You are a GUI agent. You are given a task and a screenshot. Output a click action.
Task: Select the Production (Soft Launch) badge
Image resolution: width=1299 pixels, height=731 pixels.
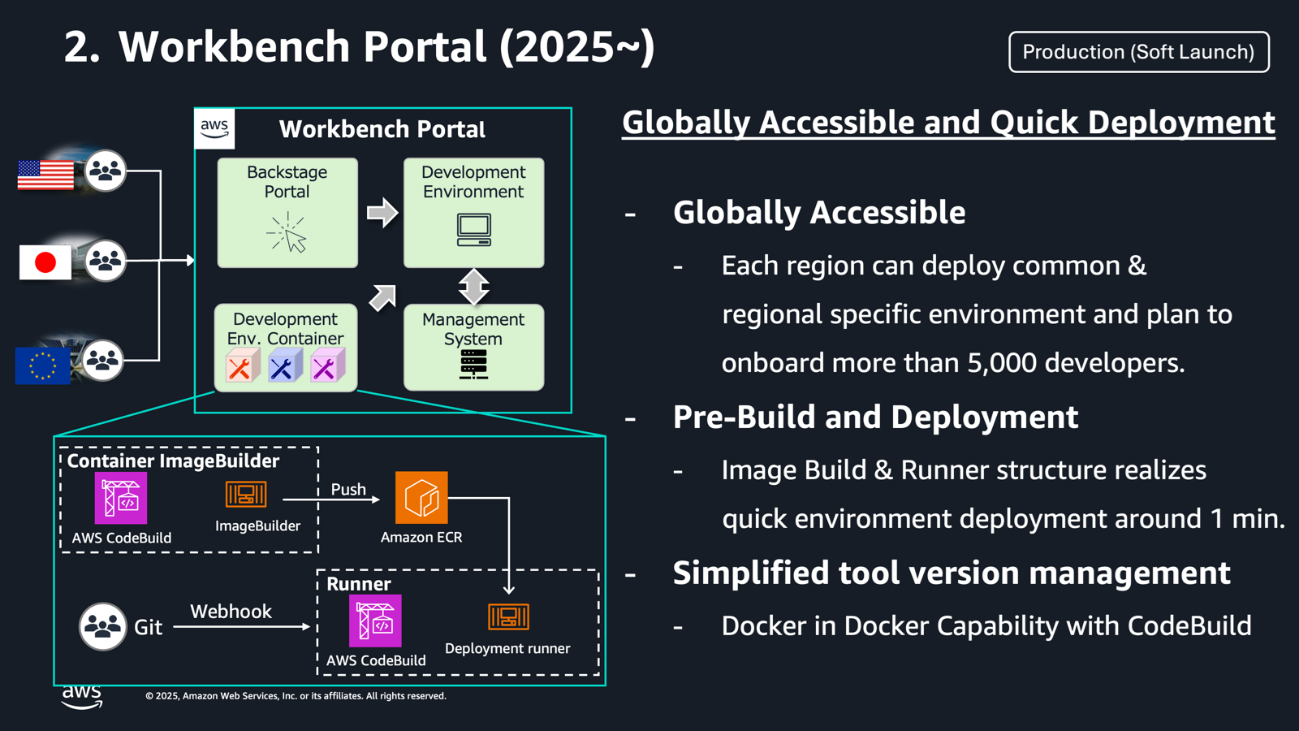pyautogui.click(x=1138, y=52)
